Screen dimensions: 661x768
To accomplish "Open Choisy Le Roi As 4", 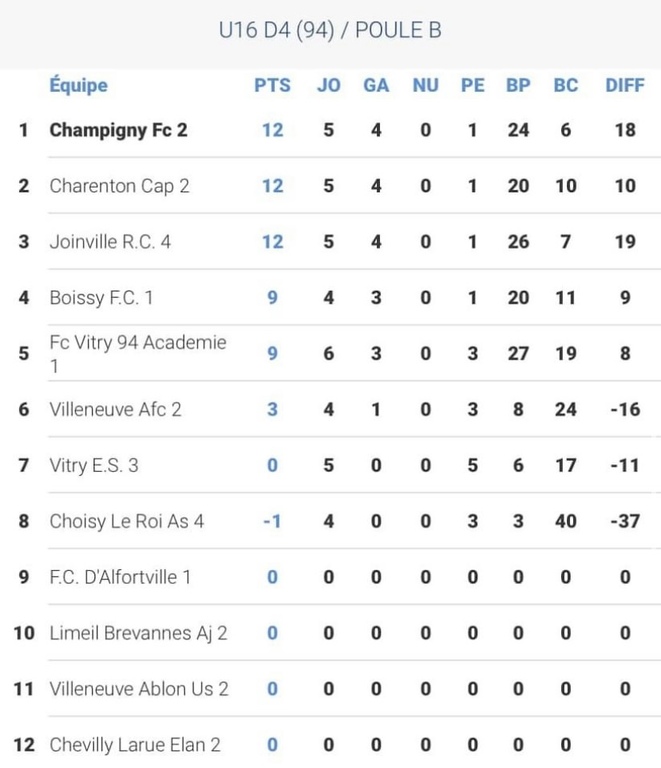I will (x=127, y=521).
